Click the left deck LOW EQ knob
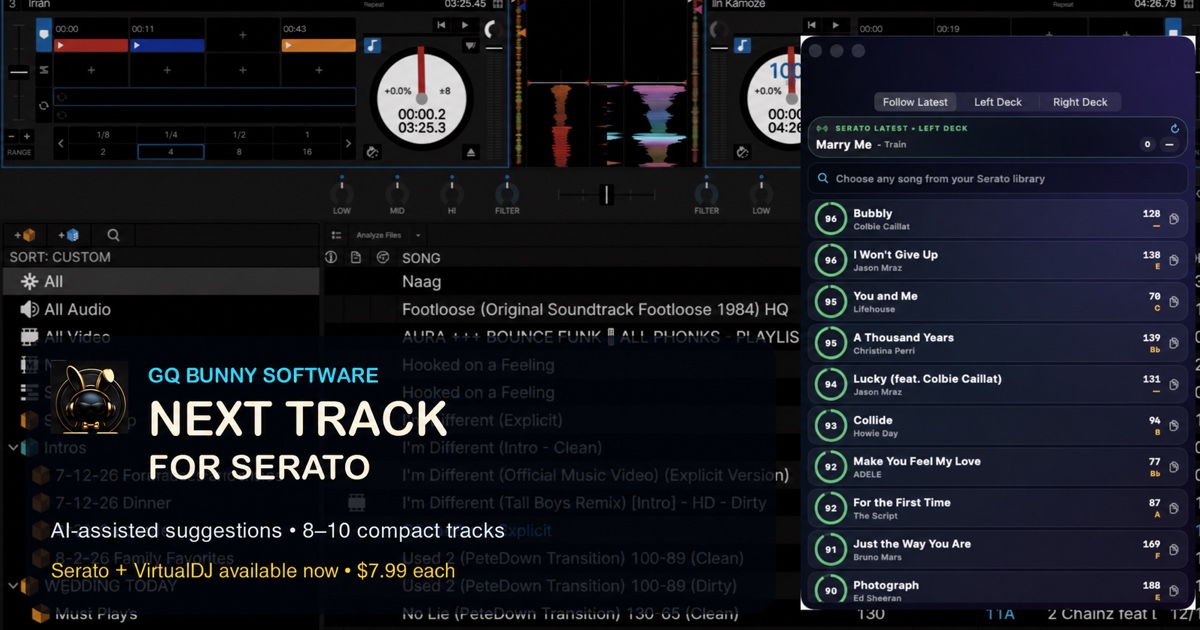Screen dimensions: 1200x630 click(x=342, y=192)
